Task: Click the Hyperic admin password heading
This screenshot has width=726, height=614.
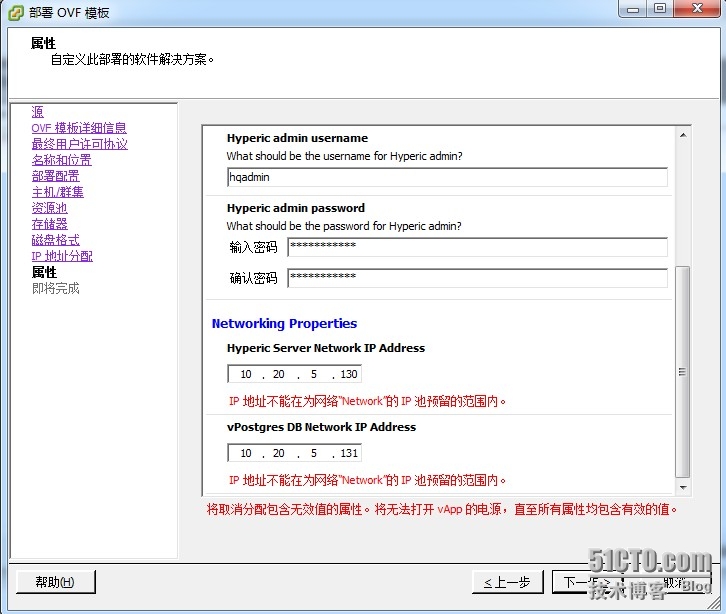Action: coord(296,208)
